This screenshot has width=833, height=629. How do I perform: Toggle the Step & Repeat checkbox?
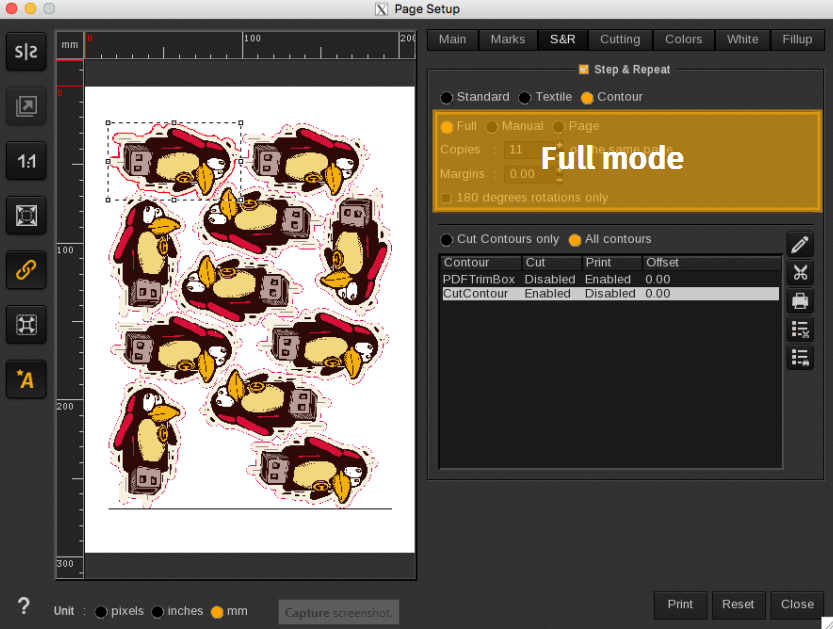tap(584, 70)
